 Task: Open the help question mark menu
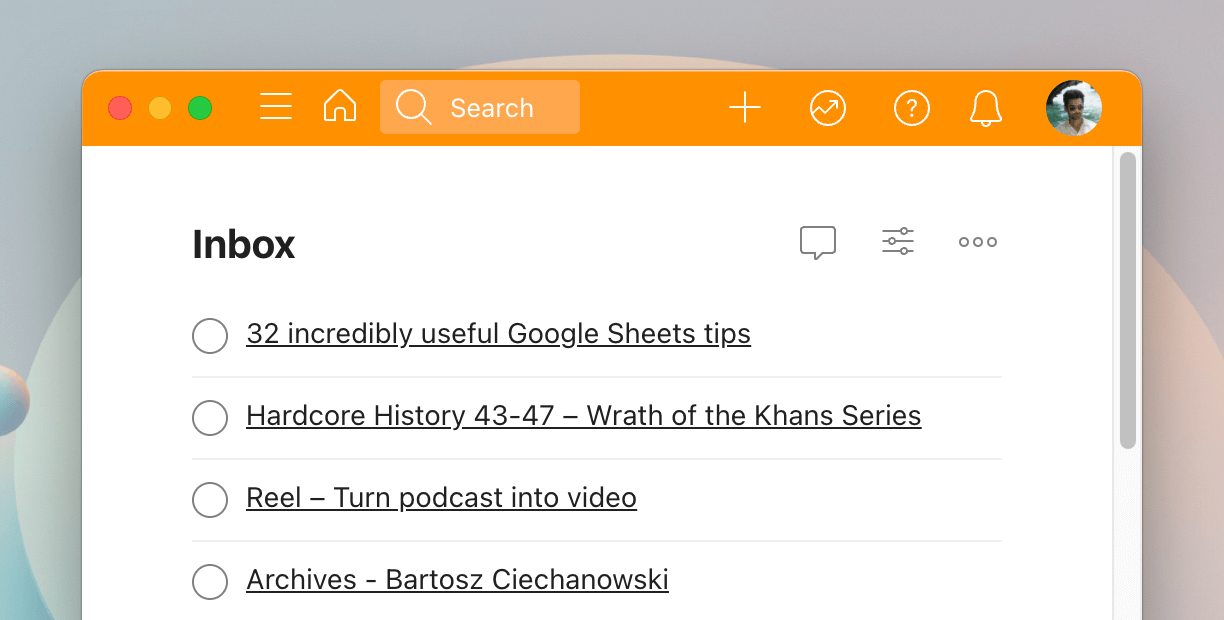[x=912, y=108]
